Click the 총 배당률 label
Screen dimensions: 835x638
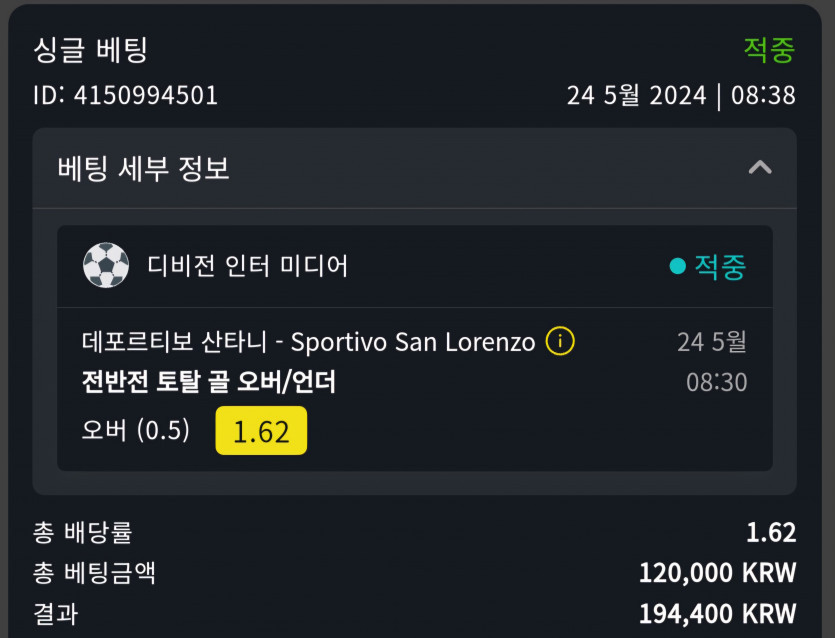(83, 533)
